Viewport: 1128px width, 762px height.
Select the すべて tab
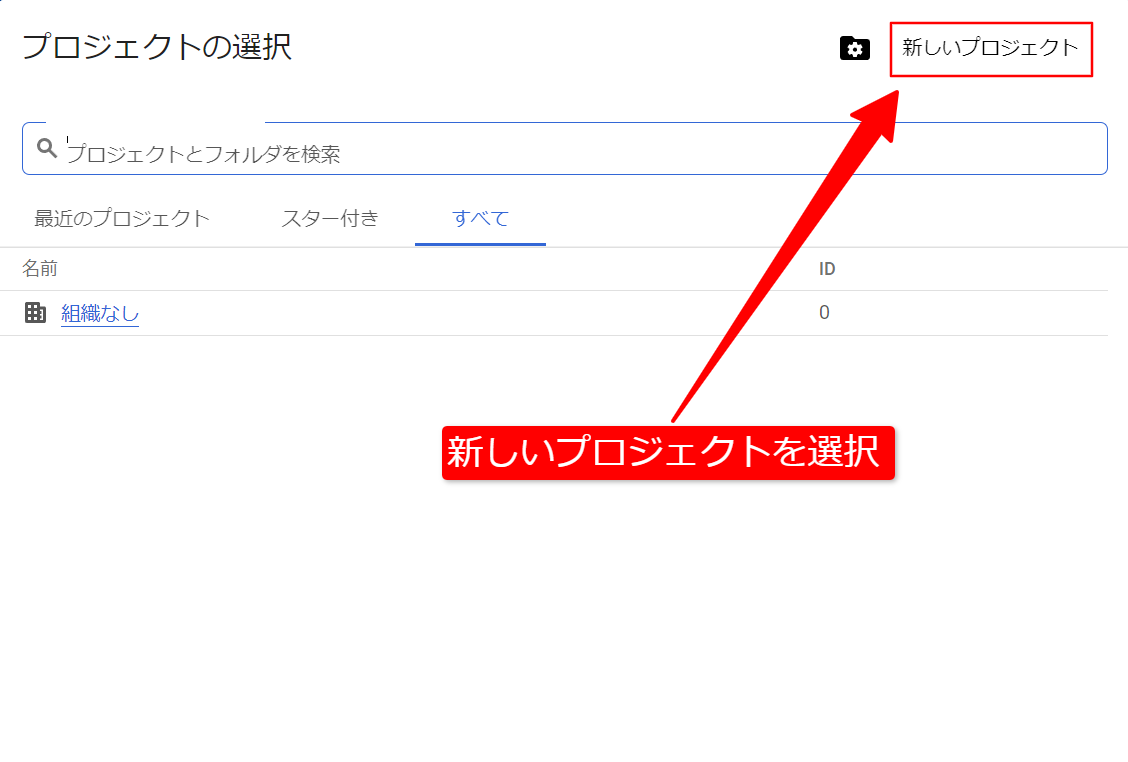pyautogui.click(x=481, y=219)
